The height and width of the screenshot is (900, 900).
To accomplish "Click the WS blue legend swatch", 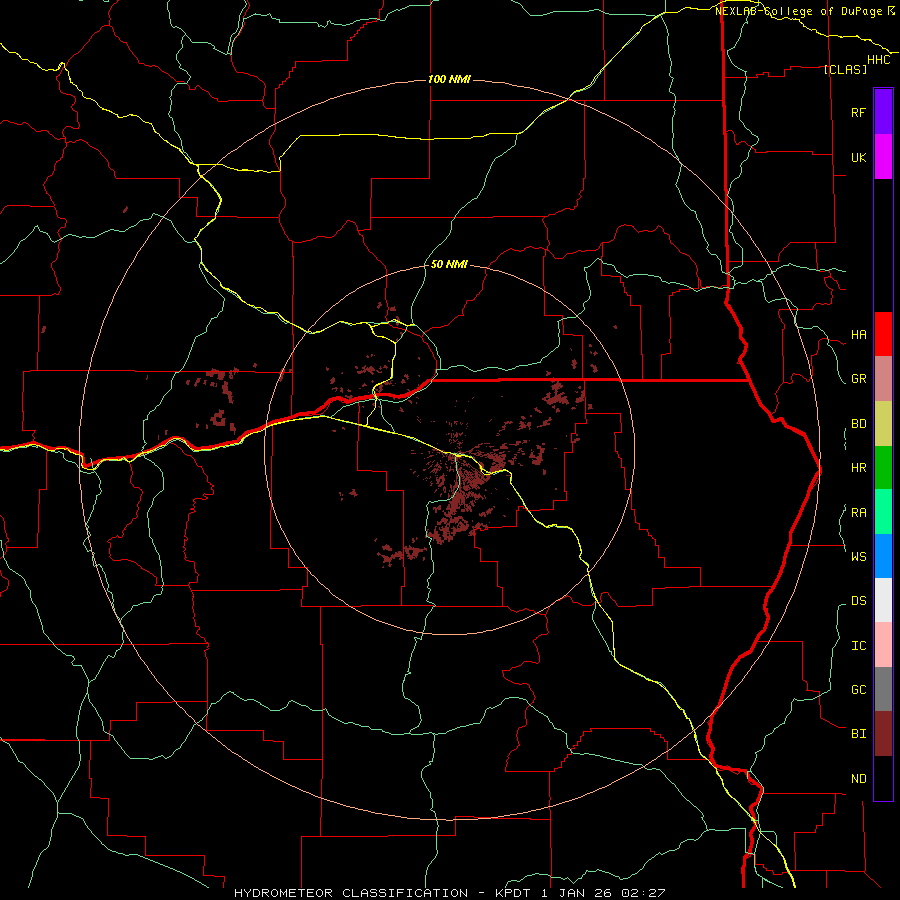I will [x=883, y=556].
